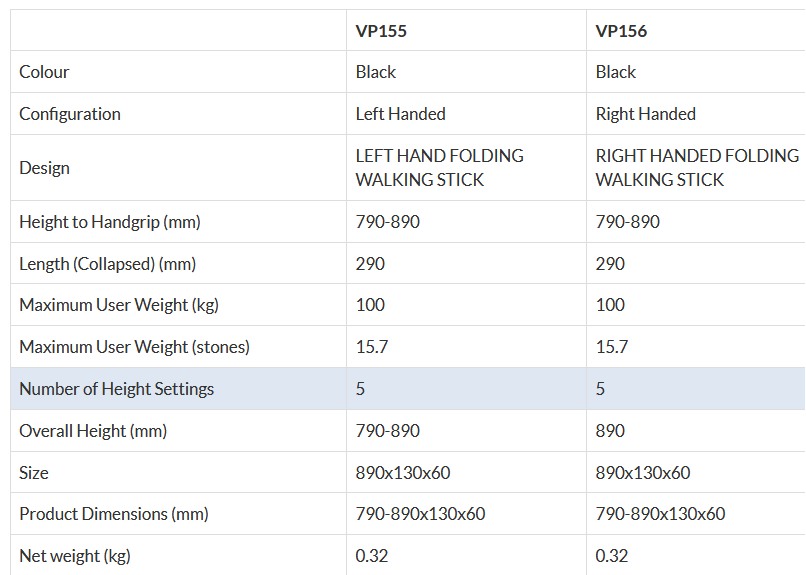The image size is (806, 575).
Task: Click the highlighted Number of Height Settings row label
Action: click(116, 389)
